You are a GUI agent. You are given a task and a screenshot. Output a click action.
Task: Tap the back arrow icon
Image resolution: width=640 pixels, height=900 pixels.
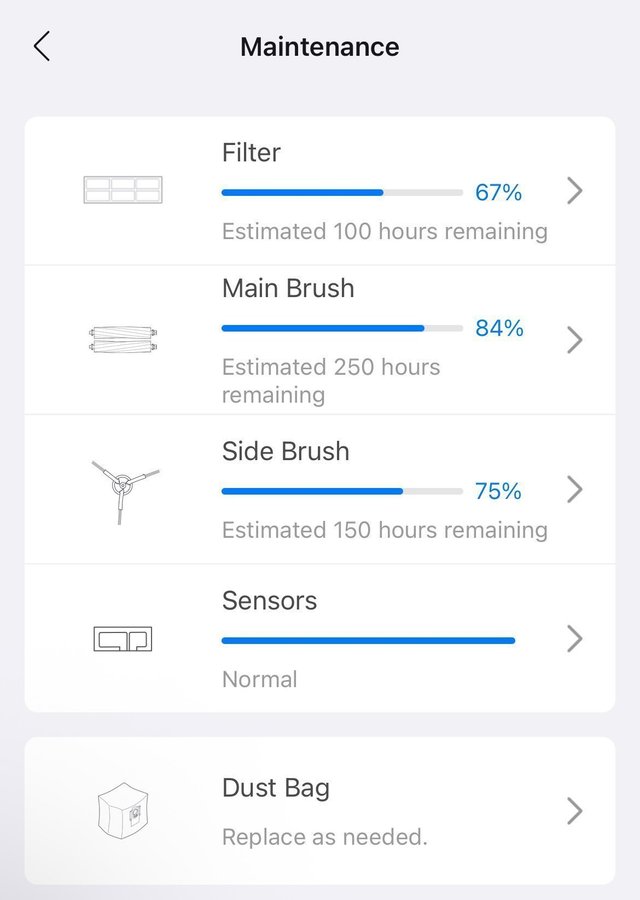pyautogui.click(x=42, y=47)
